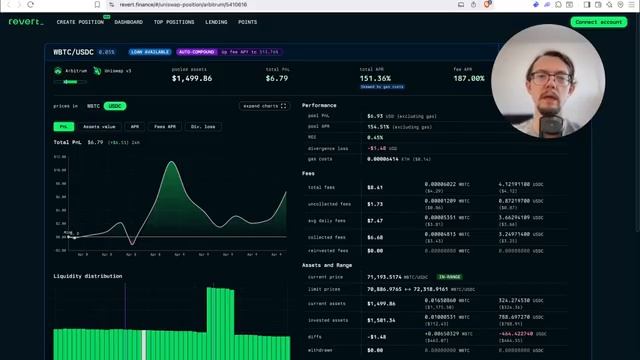This screenshot has width=640, height=360.
Task: Click the Uniswap v3 protocol icon
Action: coord(97,71)
